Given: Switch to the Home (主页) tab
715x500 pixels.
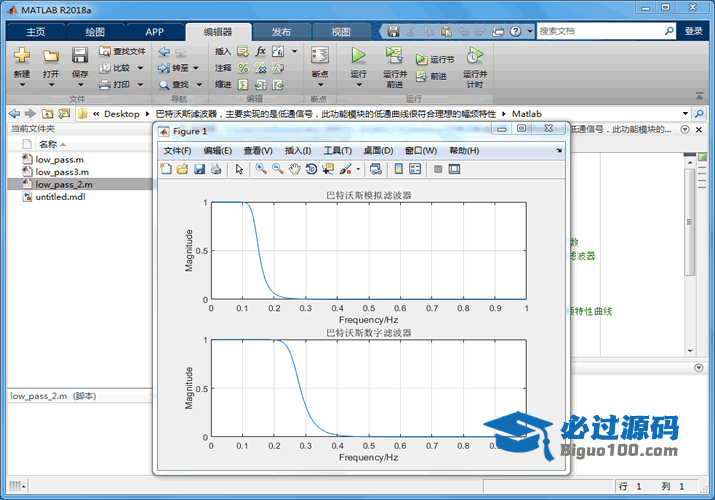Looking at the screenshot, I should [x=36, y=32].
